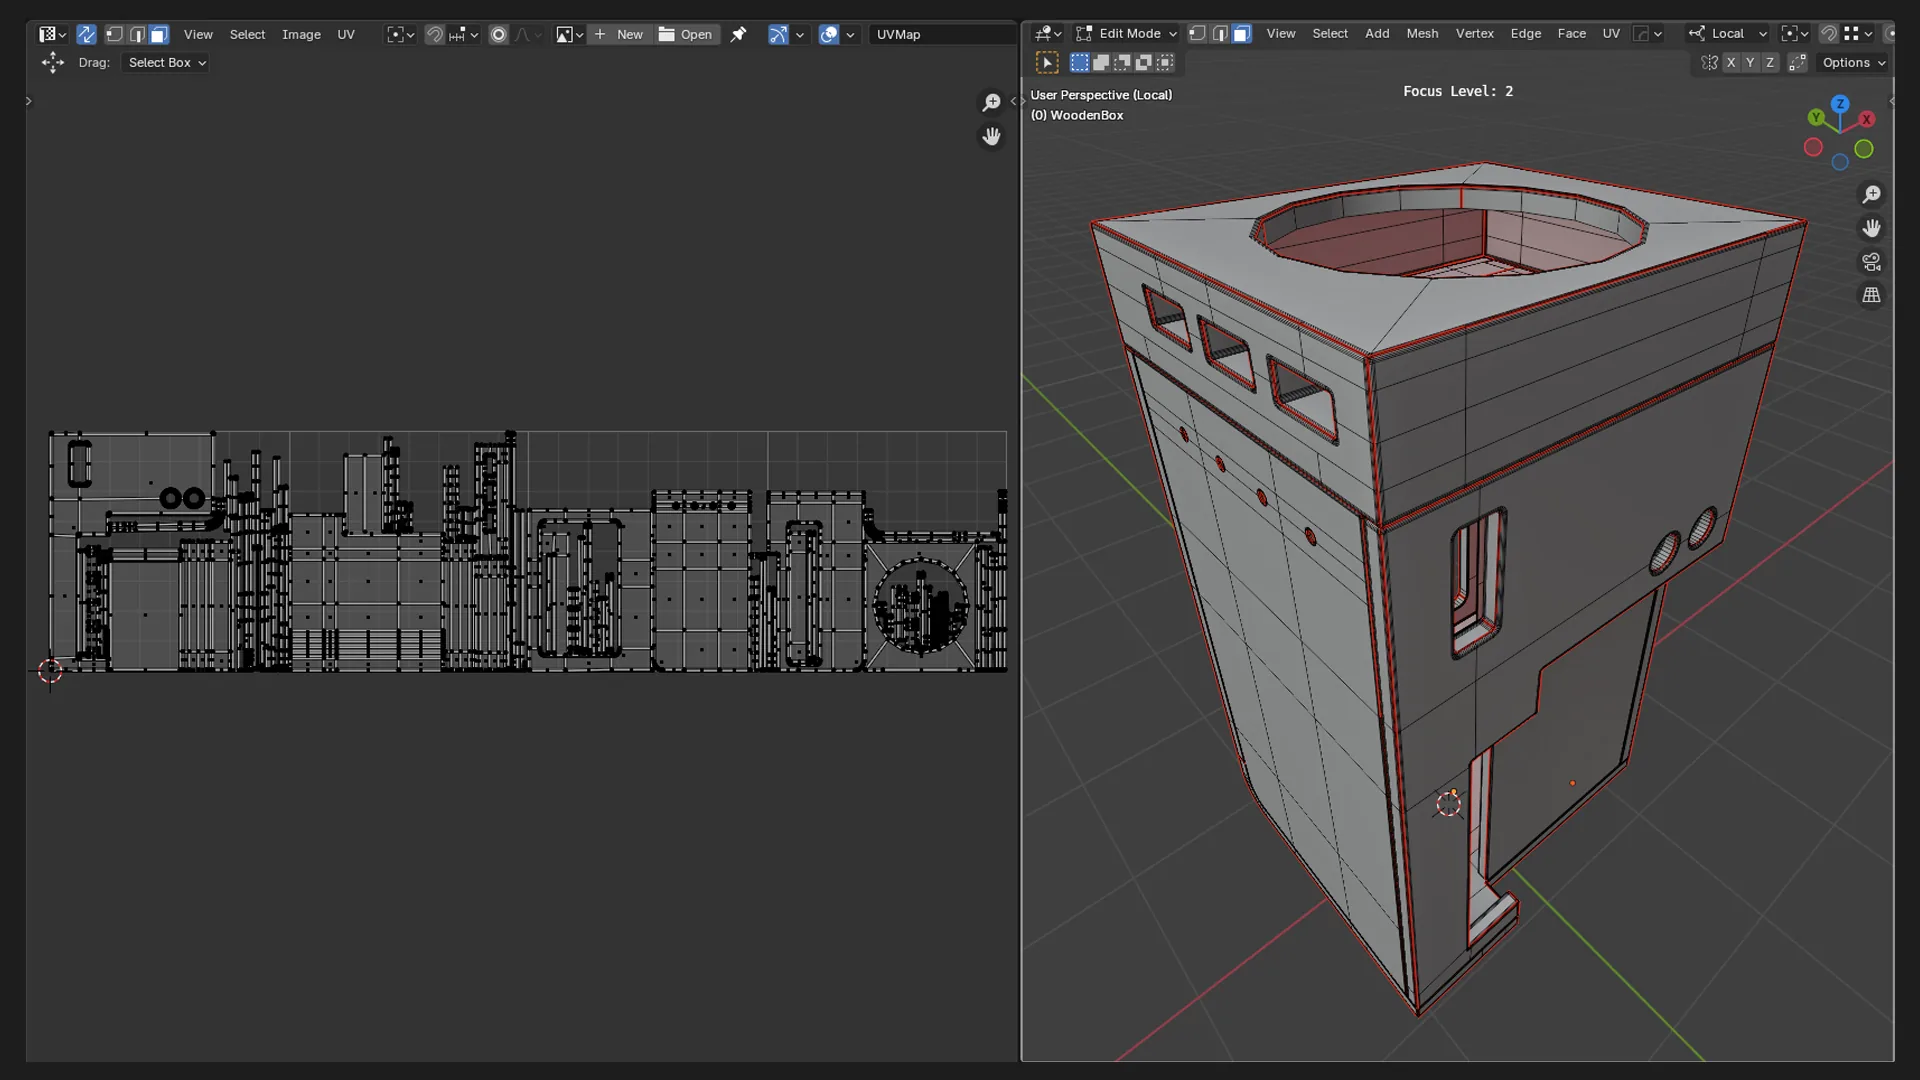Open the Add menu

point(1377,33)
